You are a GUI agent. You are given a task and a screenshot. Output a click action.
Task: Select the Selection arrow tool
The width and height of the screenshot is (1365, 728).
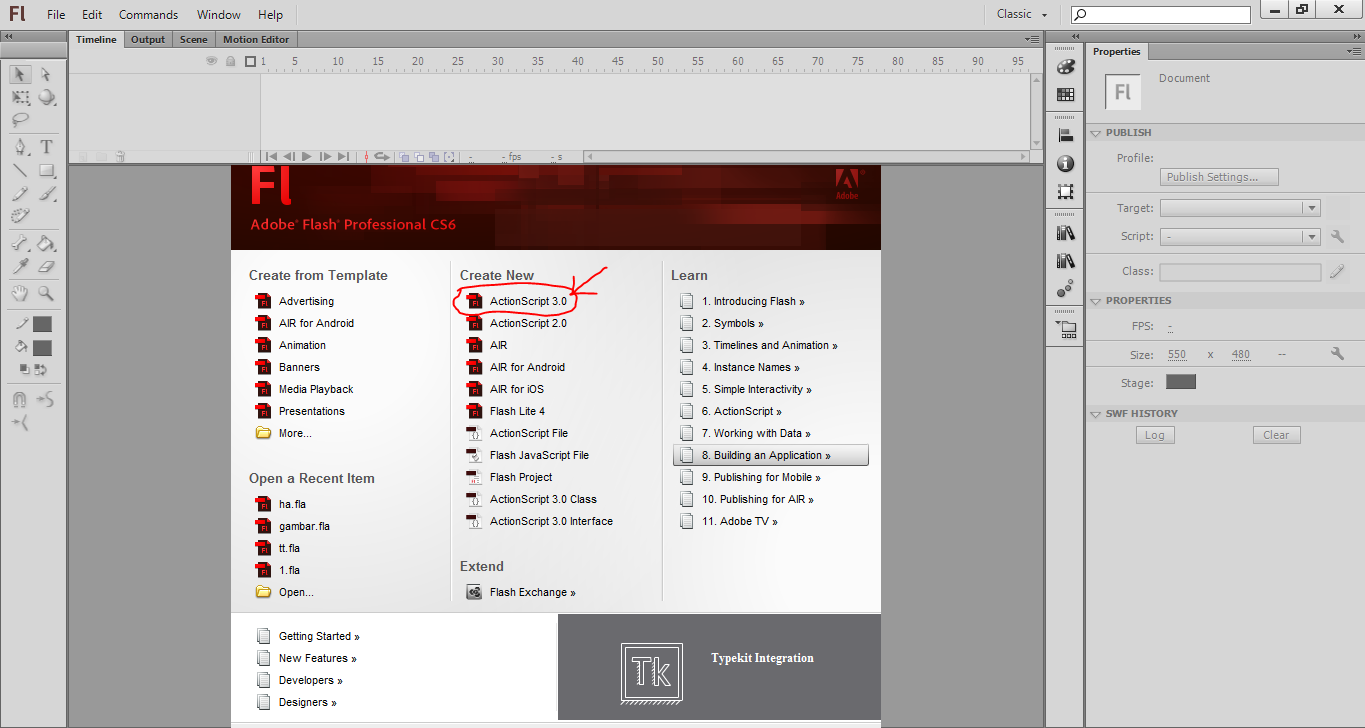(20, 74)
